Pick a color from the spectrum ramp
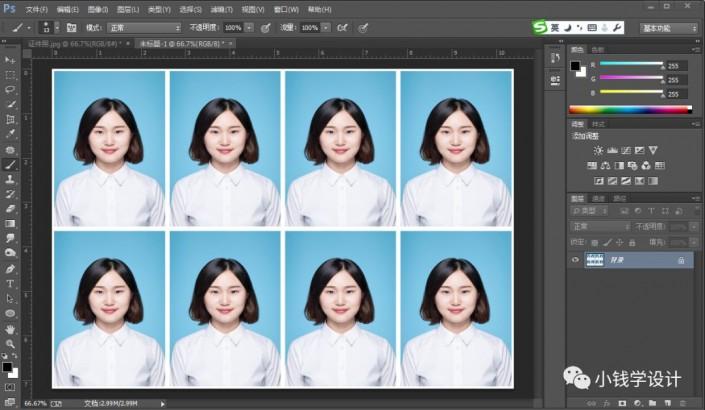705x410 pixels. pyautogui.click(x=625, y=108)
